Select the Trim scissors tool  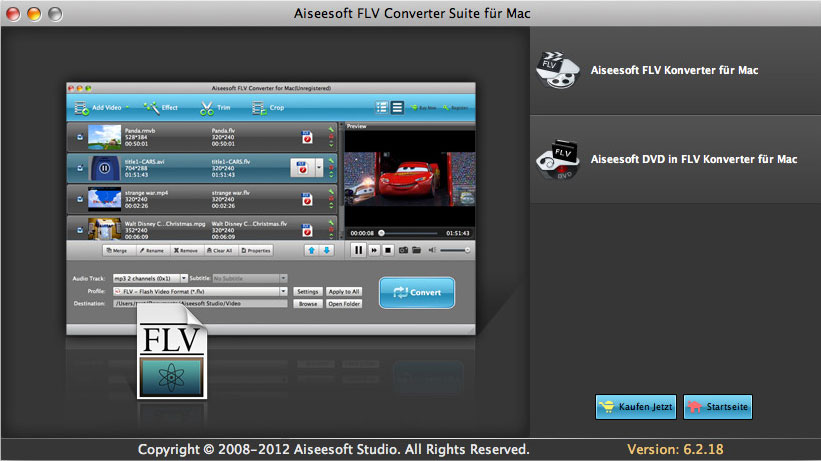[x=206, y=107]
